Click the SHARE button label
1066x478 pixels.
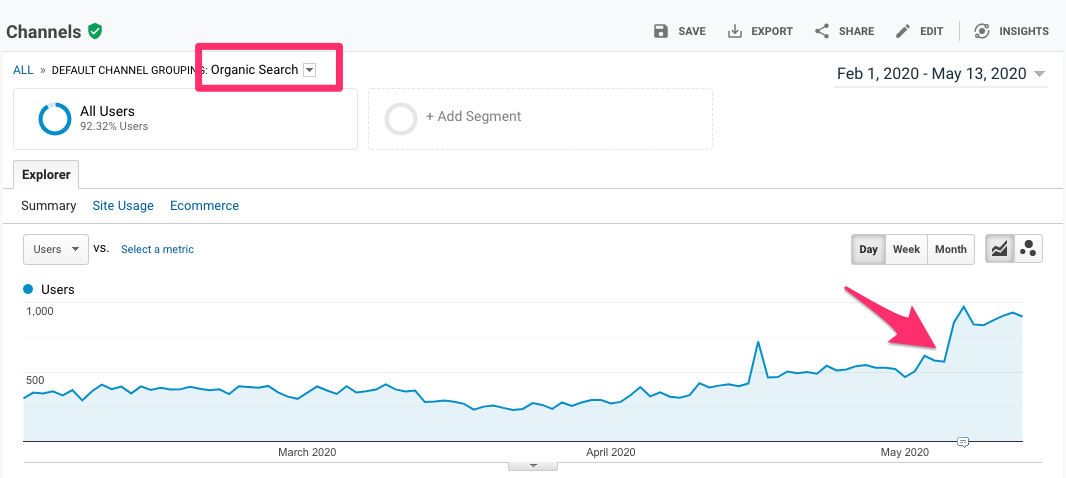[x=857, y=31]
